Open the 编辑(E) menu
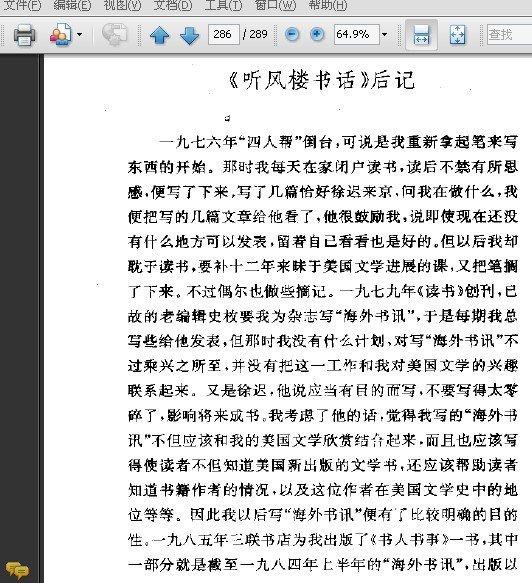The image size is (532, 583). [x=72, y=5]
